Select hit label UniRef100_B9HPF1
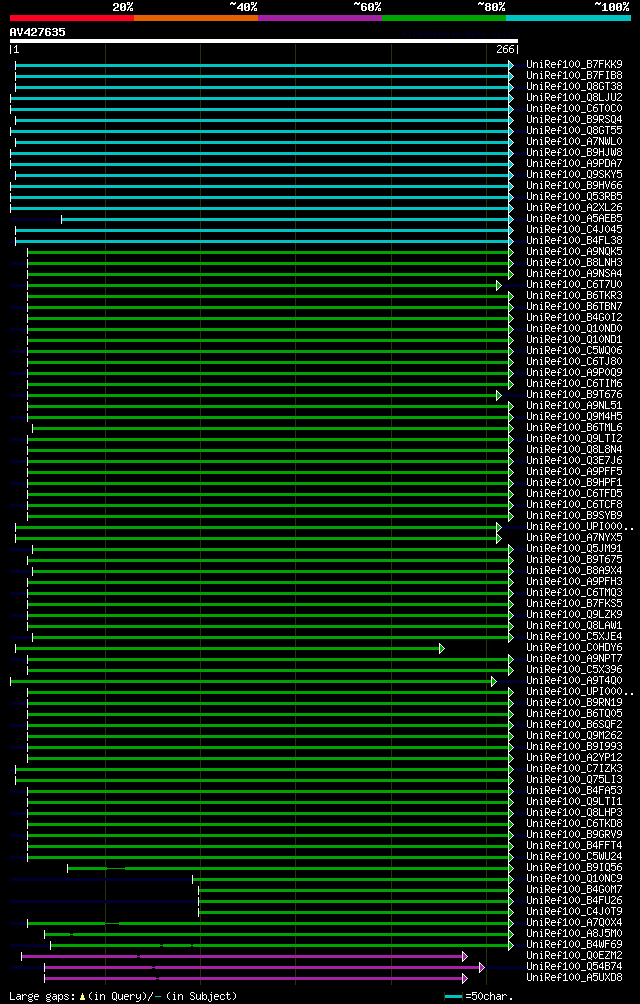 point(574,482)
